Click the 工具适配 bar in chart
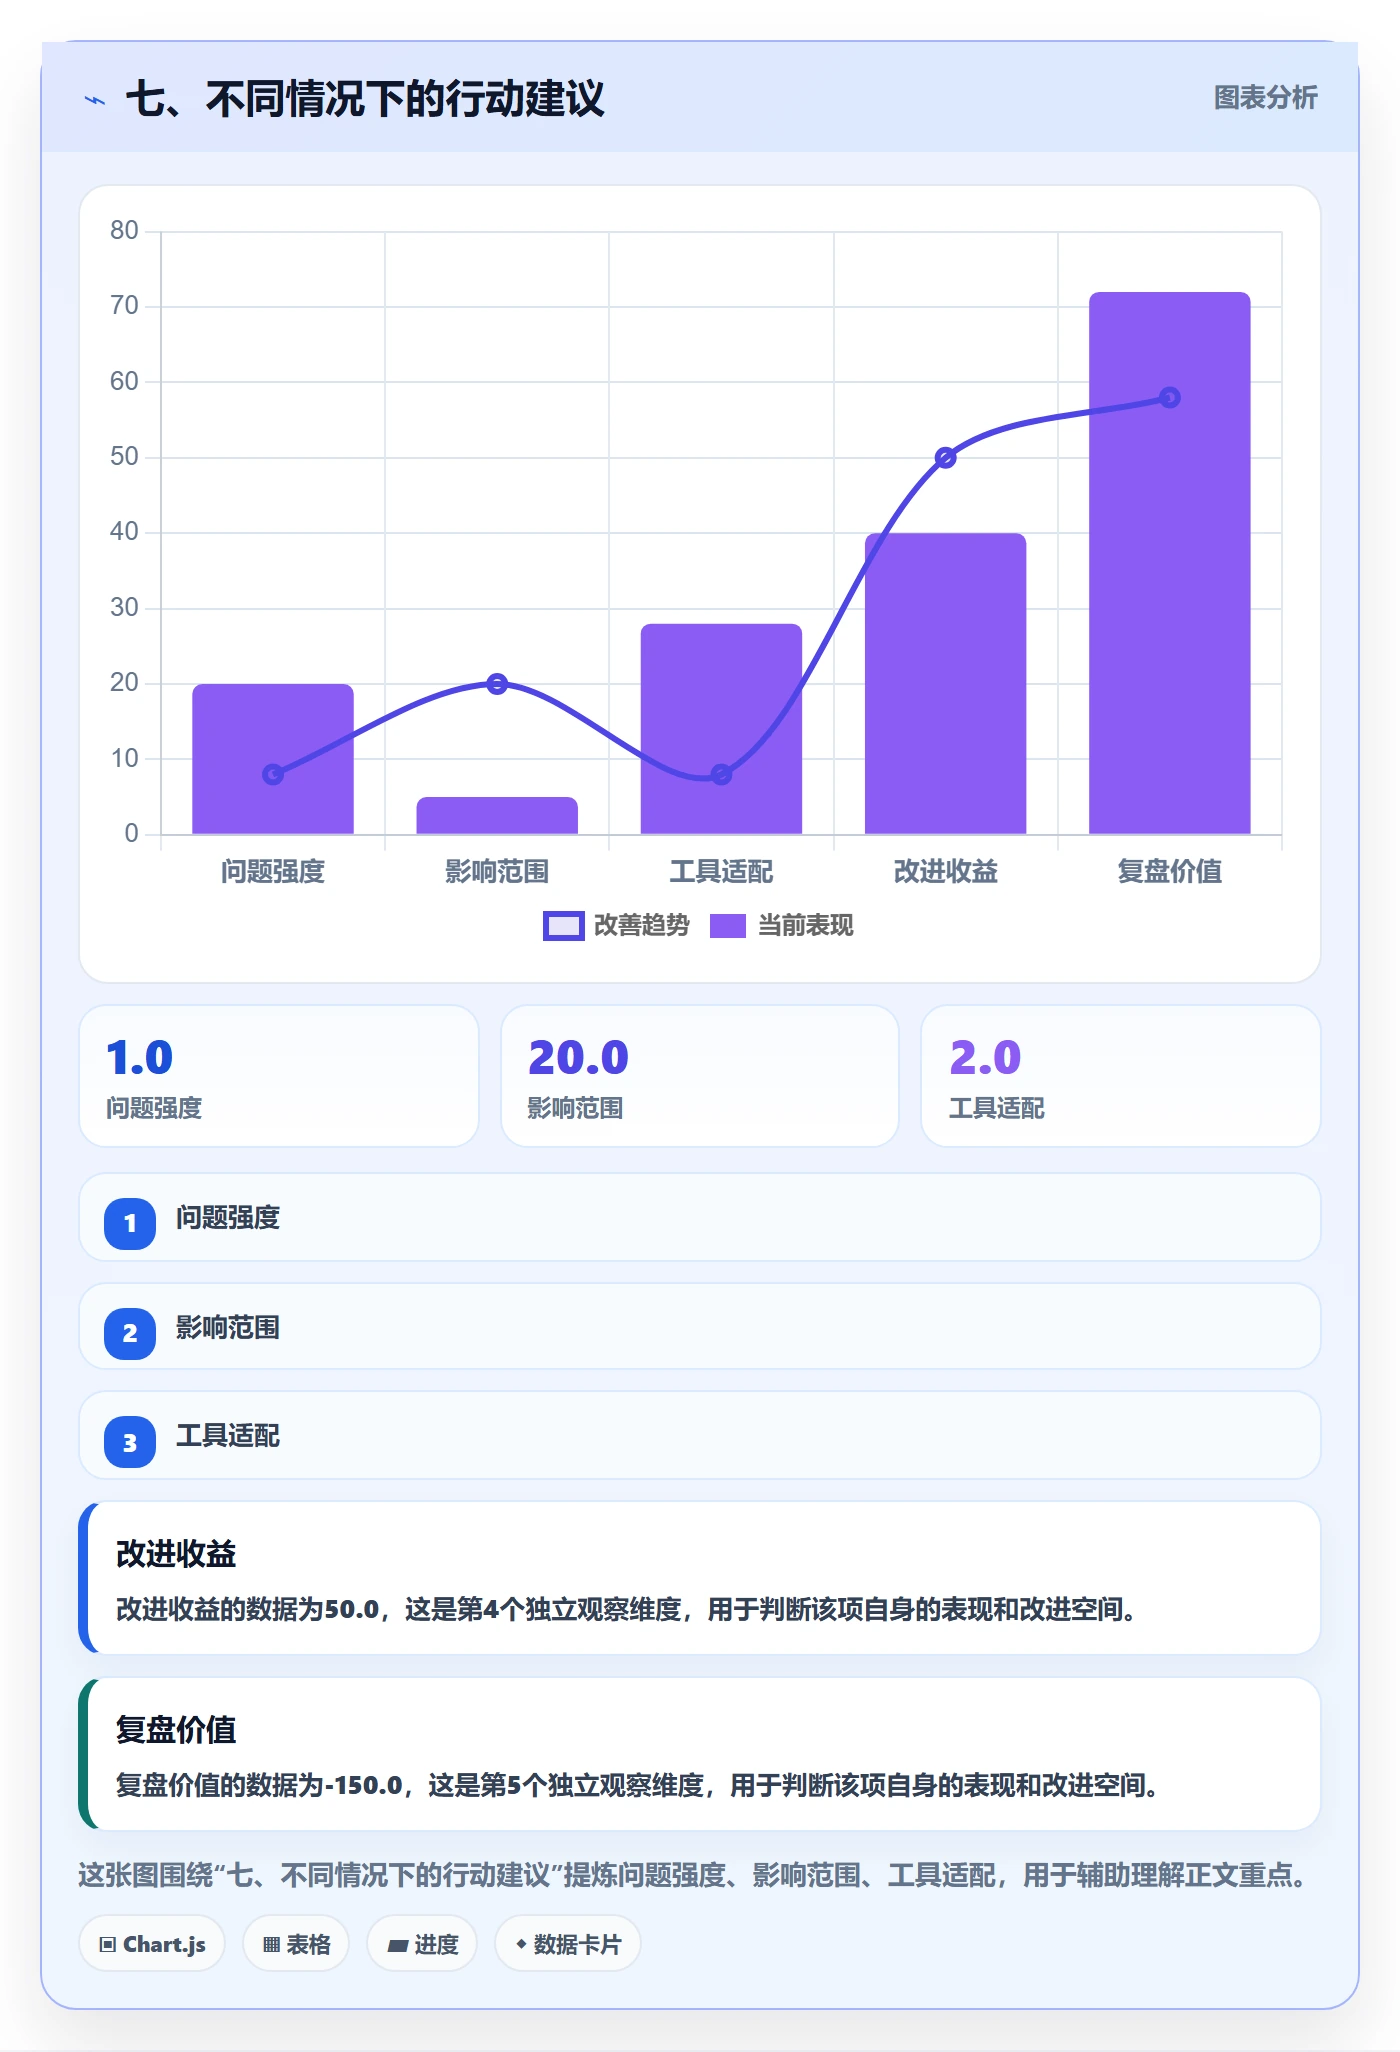The height and width of the screenshot is (2052, 1400). coord(721,729)
